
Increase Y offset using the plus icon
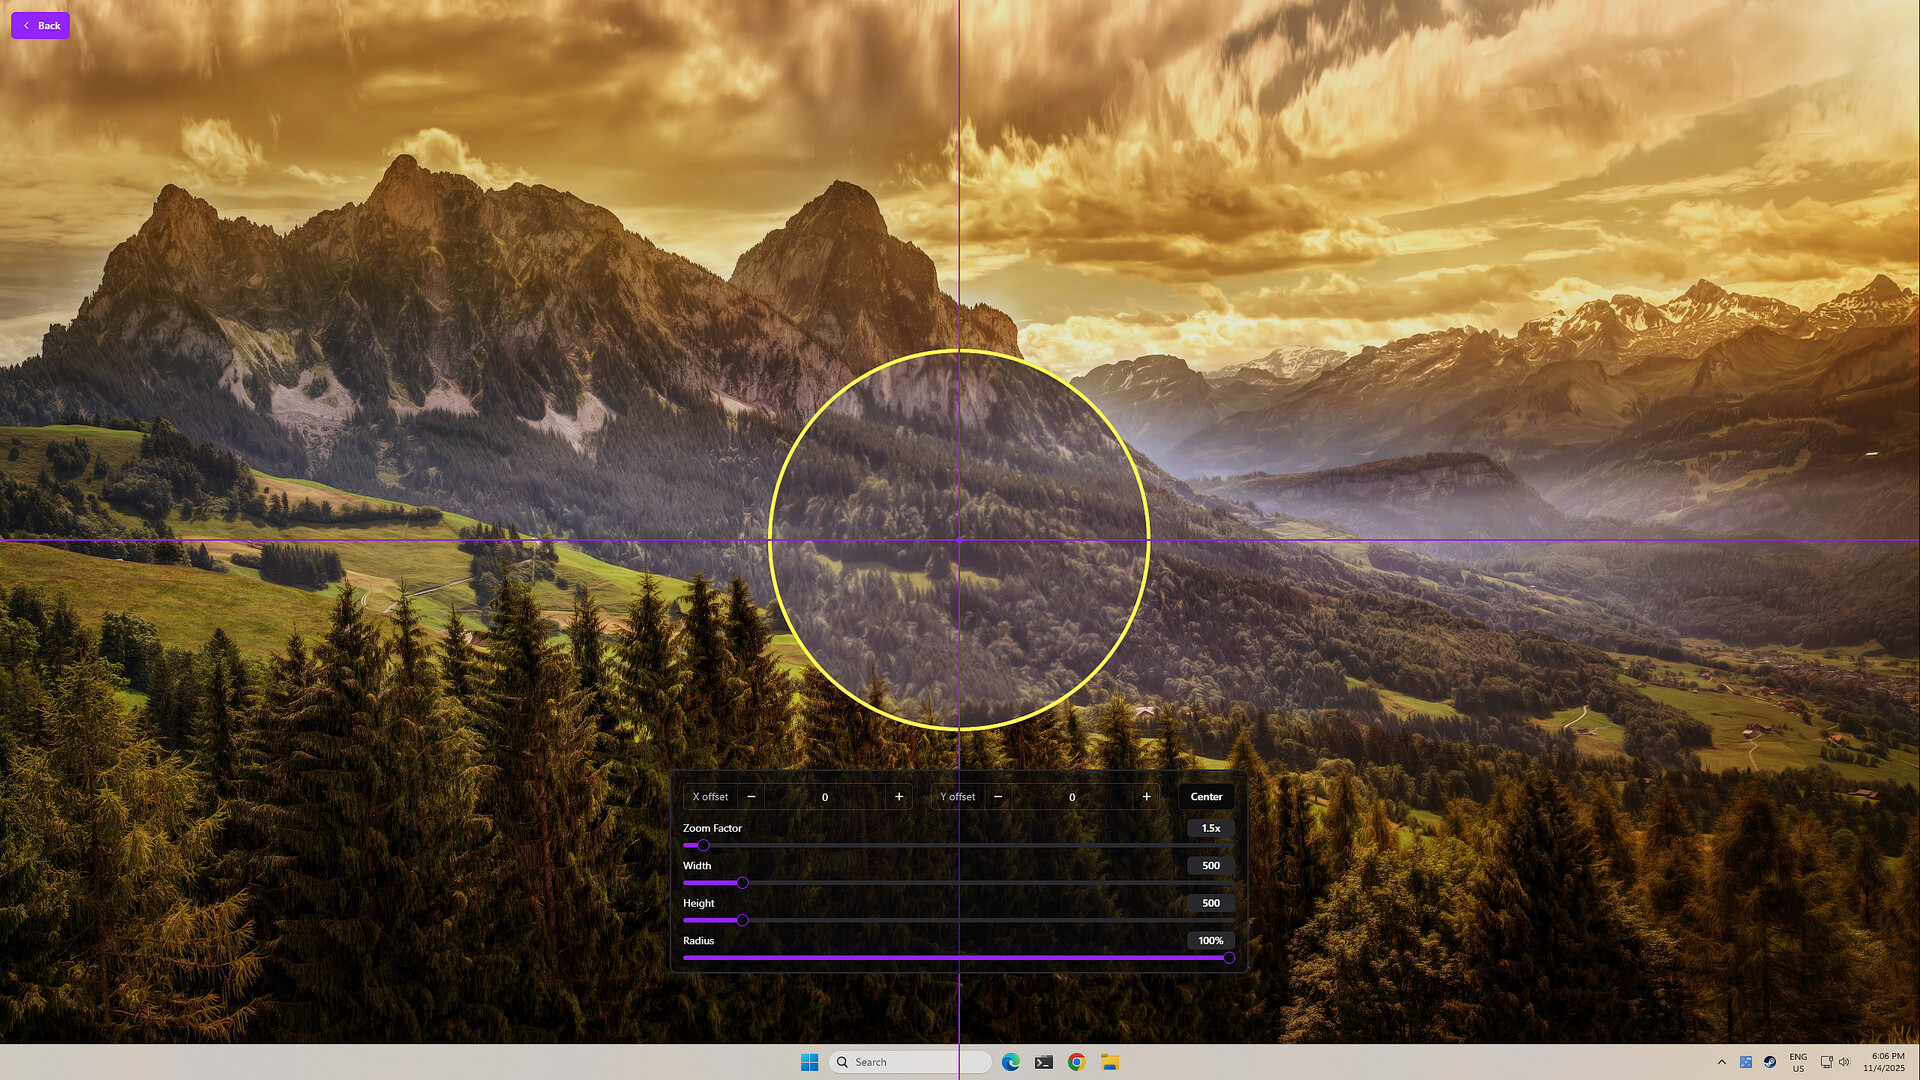[x=1146, y=796]
